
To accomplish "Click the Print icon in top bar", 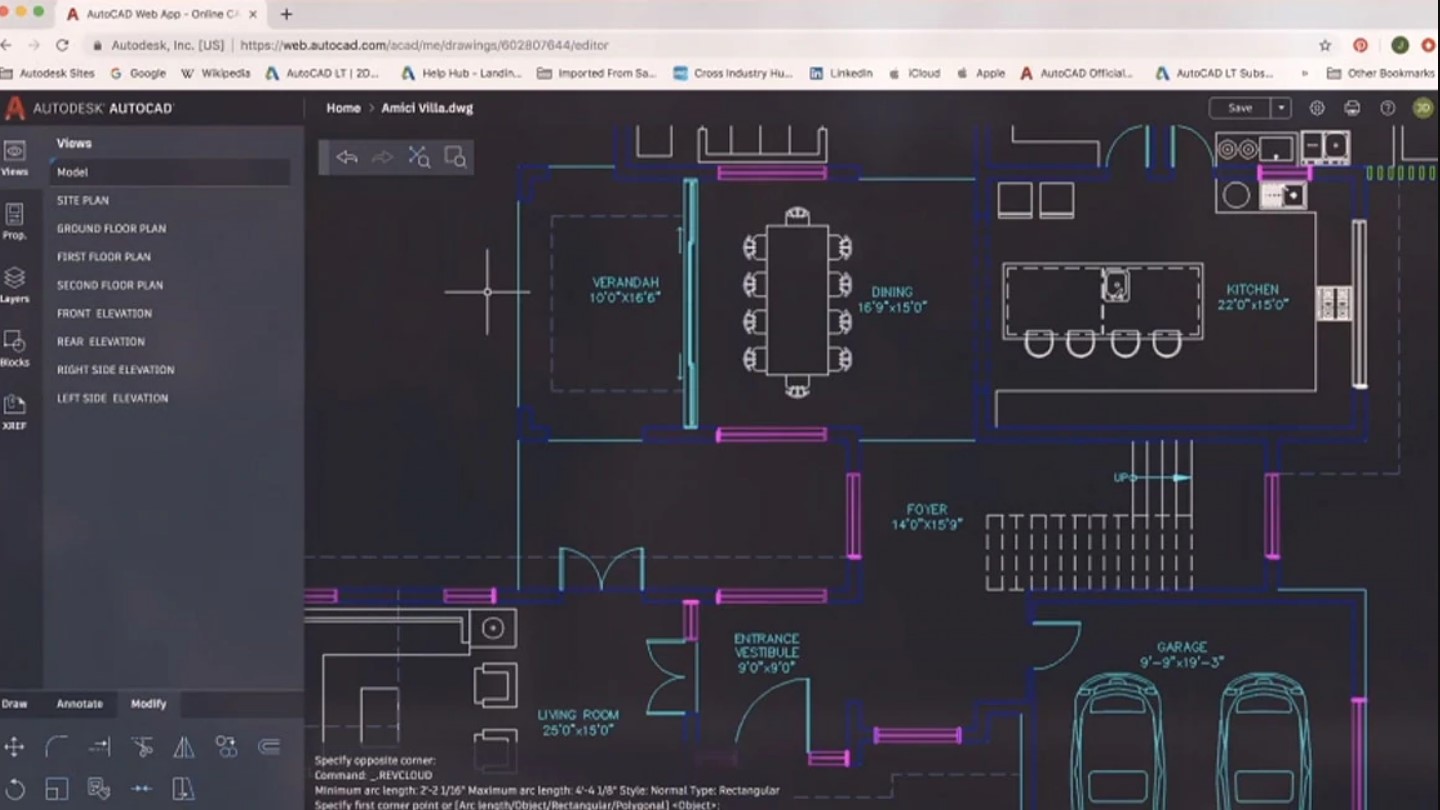I will pos(1352,107).
